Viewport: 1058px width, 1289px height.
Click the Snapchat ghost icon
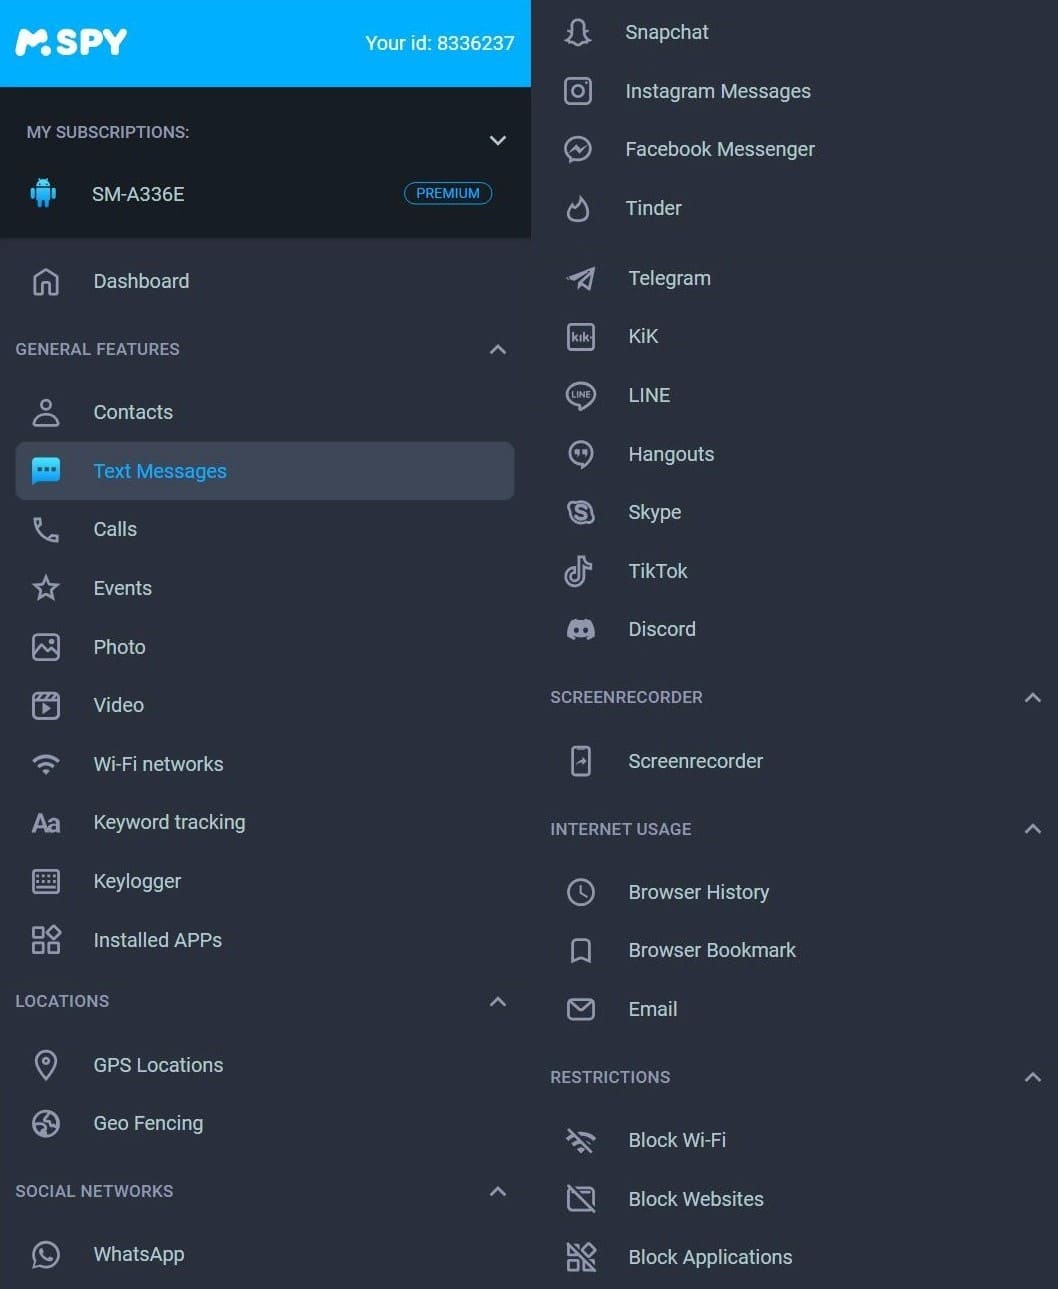point(578,32)
